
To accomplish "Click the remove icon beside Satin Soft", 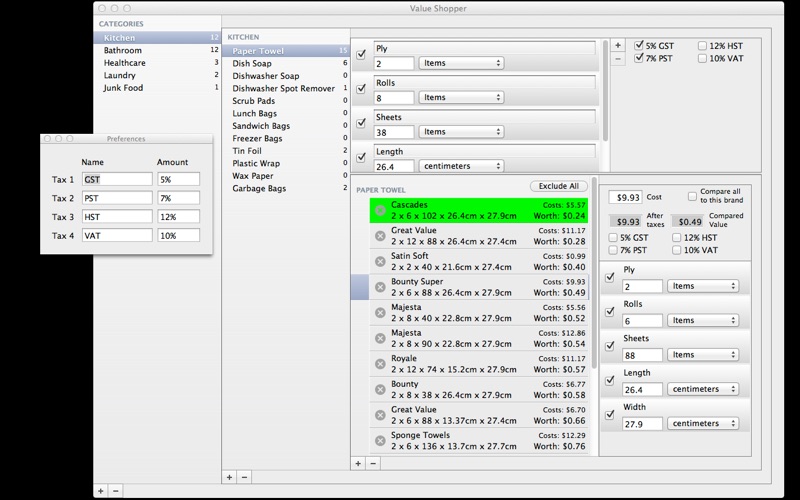I will 380,261.
